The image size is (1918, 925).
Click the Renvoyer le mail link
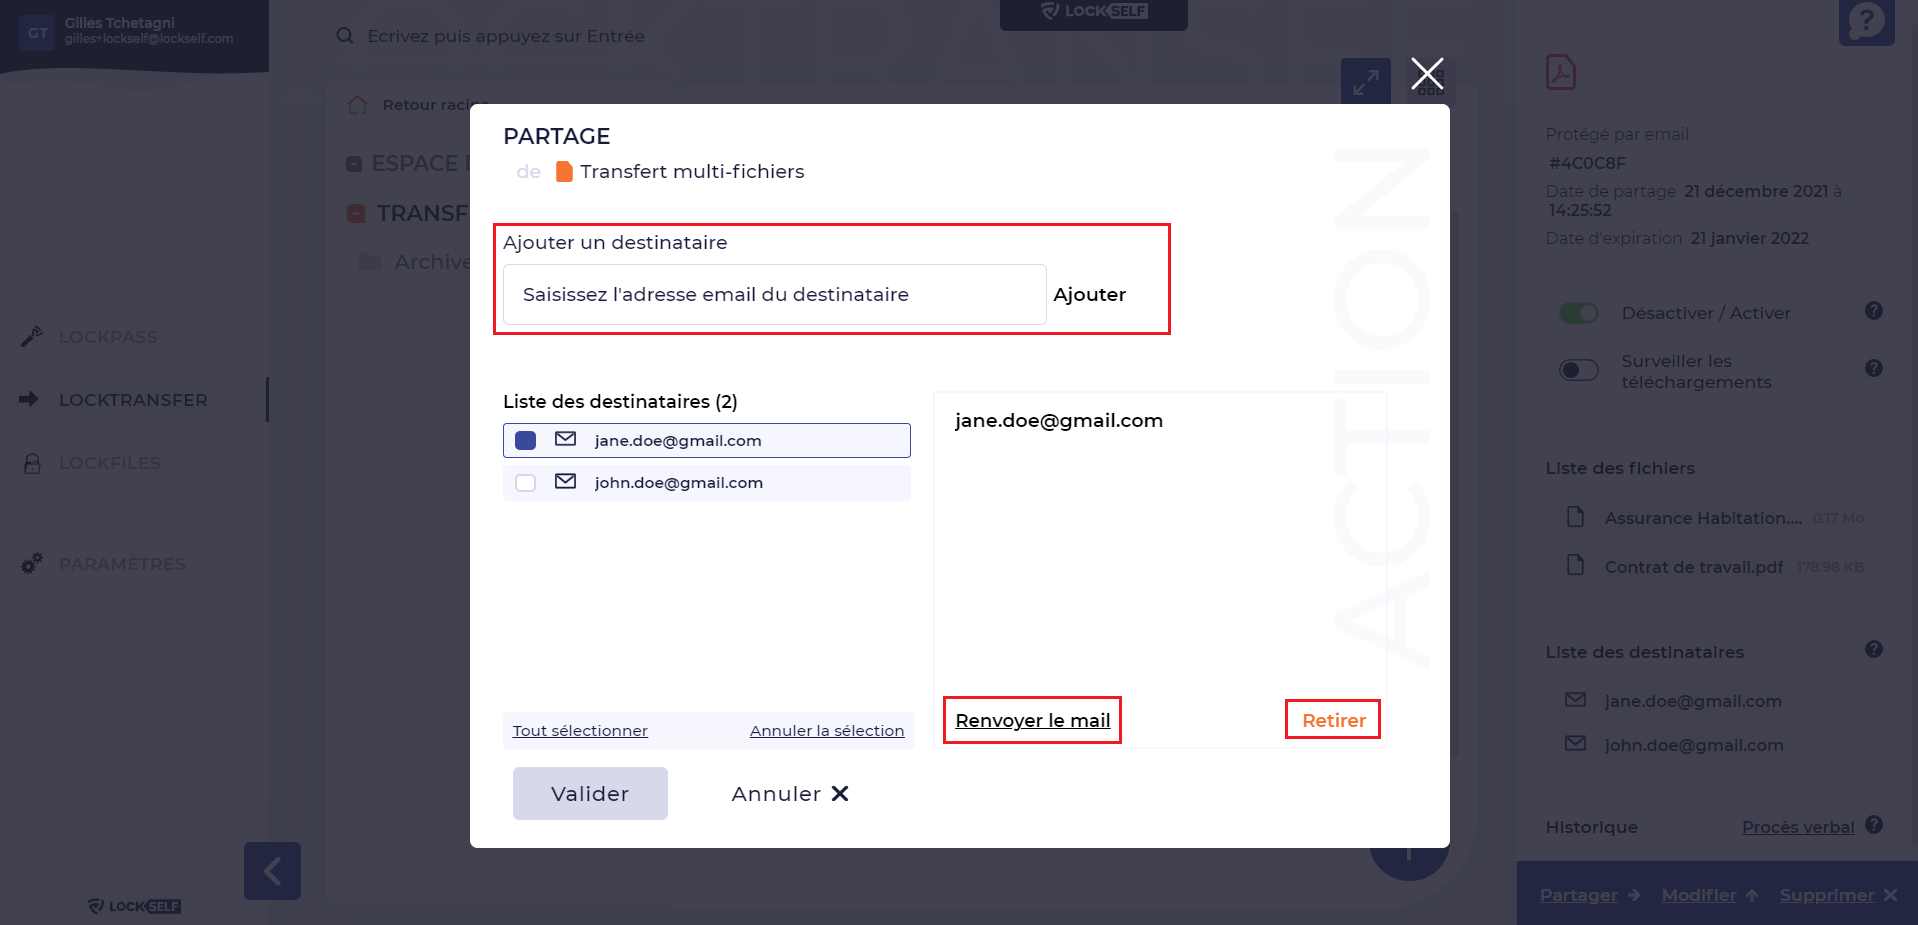coord(1032,720)
